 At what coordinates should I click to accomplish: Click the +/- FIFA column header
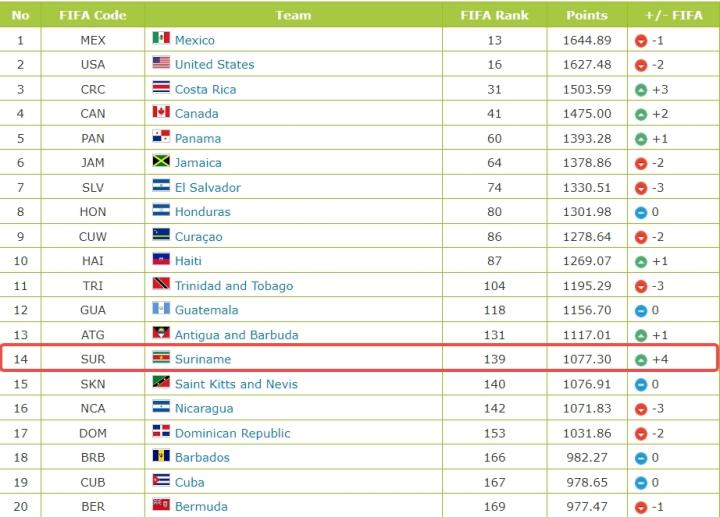click(x=673, y=15)
